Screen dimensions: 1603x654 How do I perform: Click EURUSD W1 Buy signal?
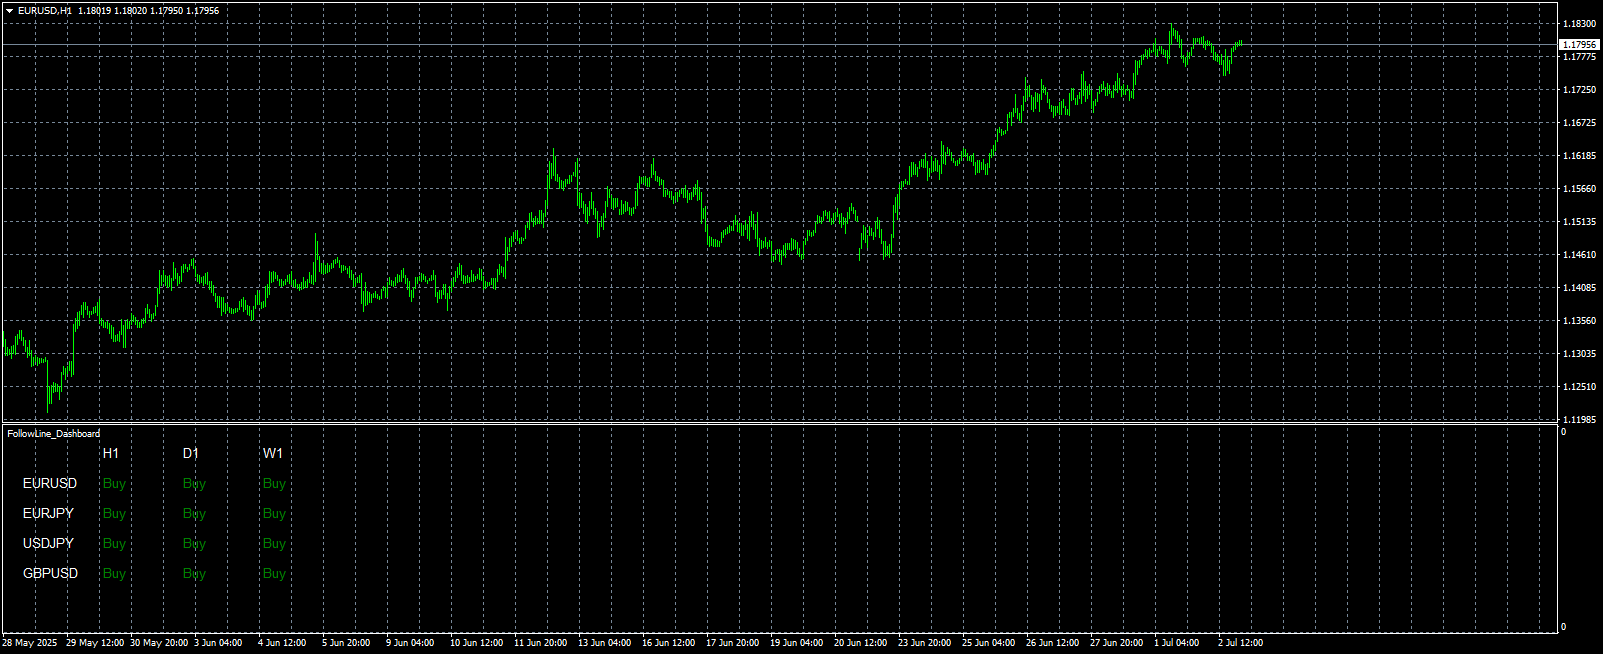pyautogui.click(x=274, y=484)
